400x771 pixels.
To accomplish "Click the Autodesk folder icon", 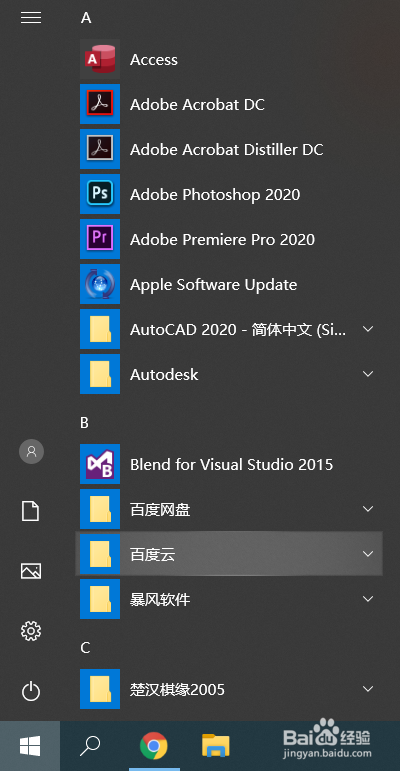I will tap(100, 374).
